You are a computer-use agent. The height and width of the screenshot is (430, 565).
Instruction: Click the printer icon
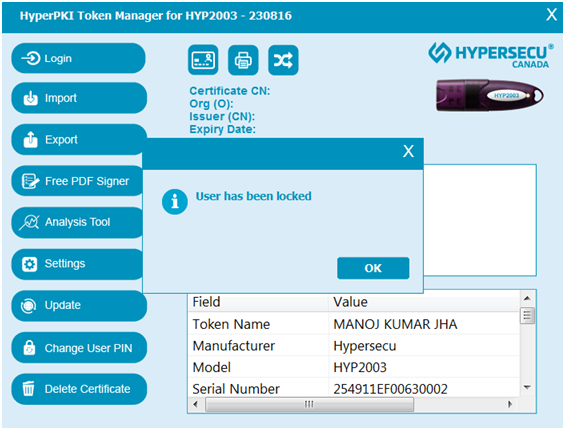(243, 60)
